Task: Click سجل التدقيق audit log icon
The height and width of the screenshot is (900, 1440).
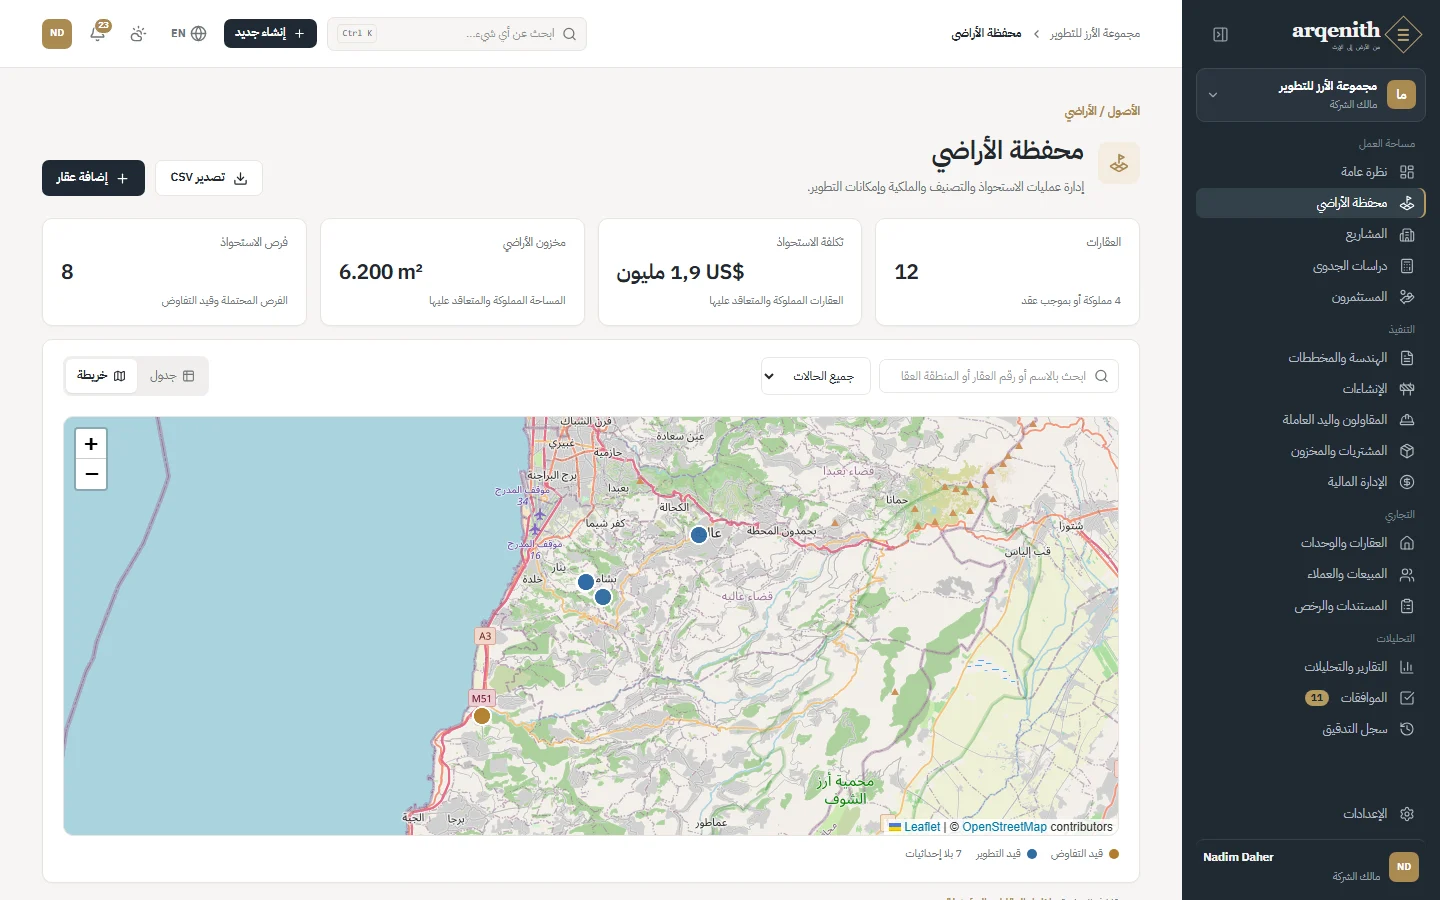Action: coord(1407,729)
